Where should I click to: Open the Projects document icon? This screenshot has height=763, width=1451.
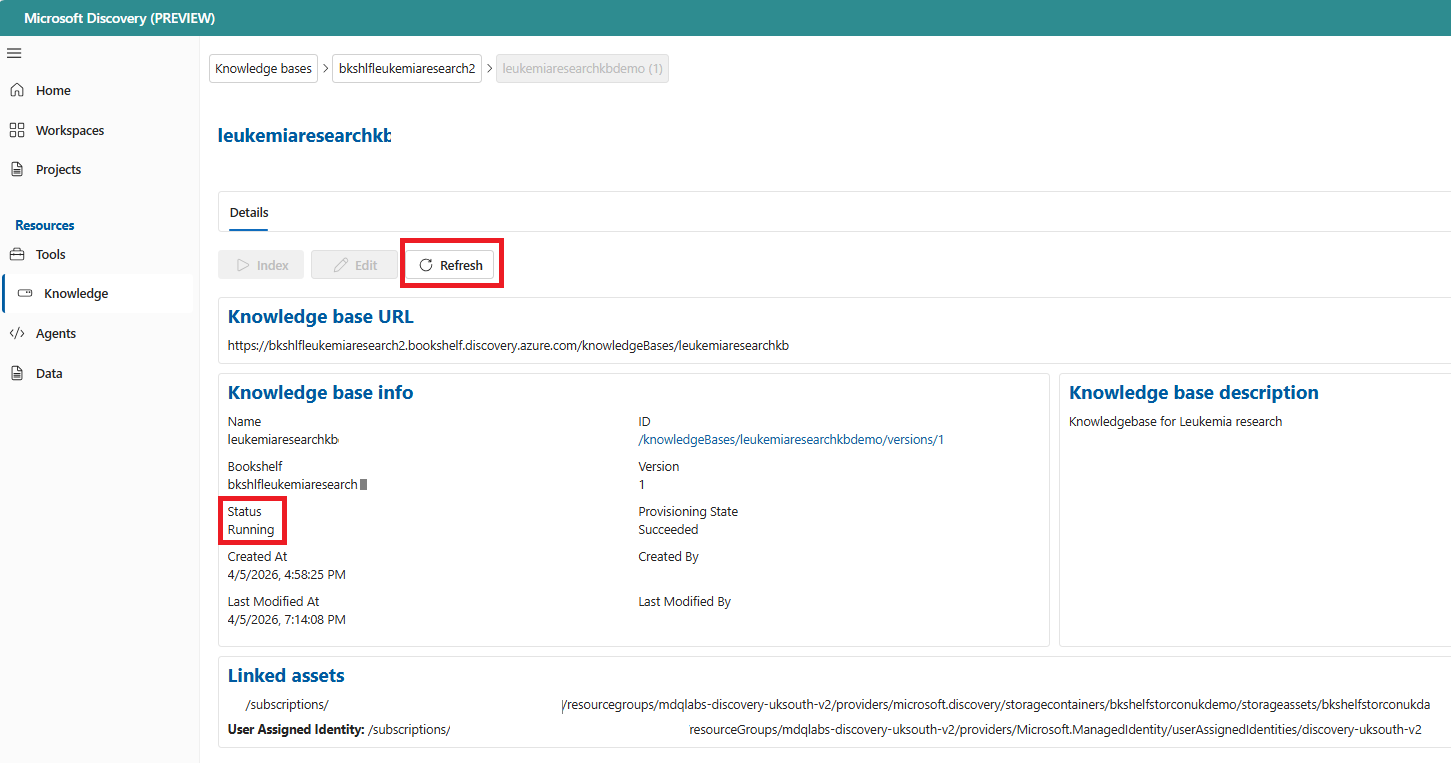point(17,169)
